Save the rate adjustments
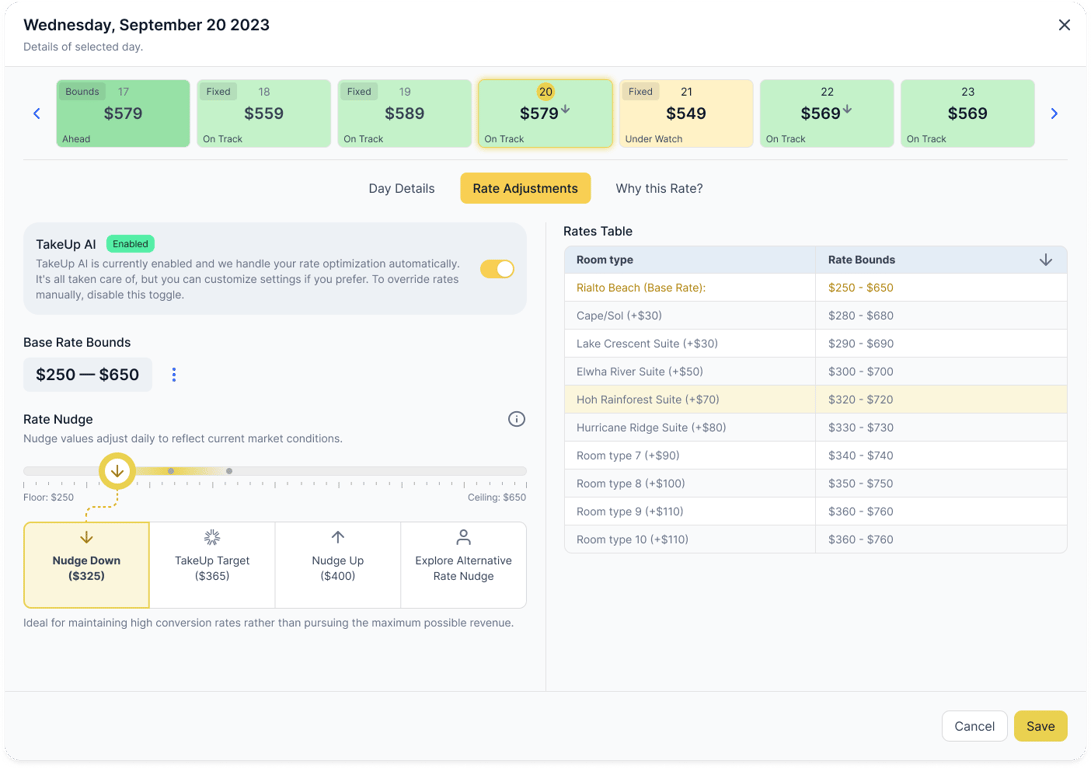 pyautogui.click(x=1040, y=726)
